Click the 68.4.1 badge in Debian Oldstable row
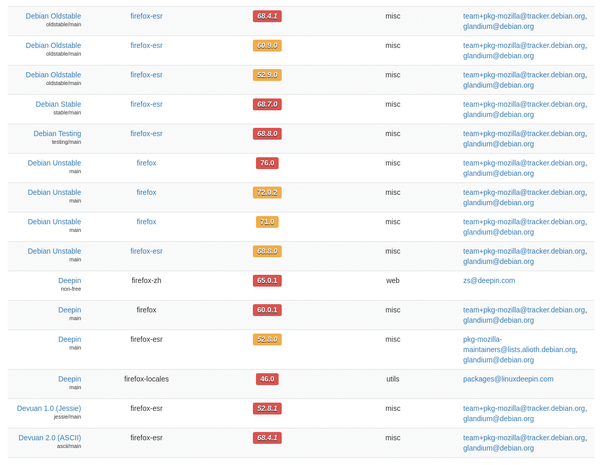600x465 pixels. [267, 16]
